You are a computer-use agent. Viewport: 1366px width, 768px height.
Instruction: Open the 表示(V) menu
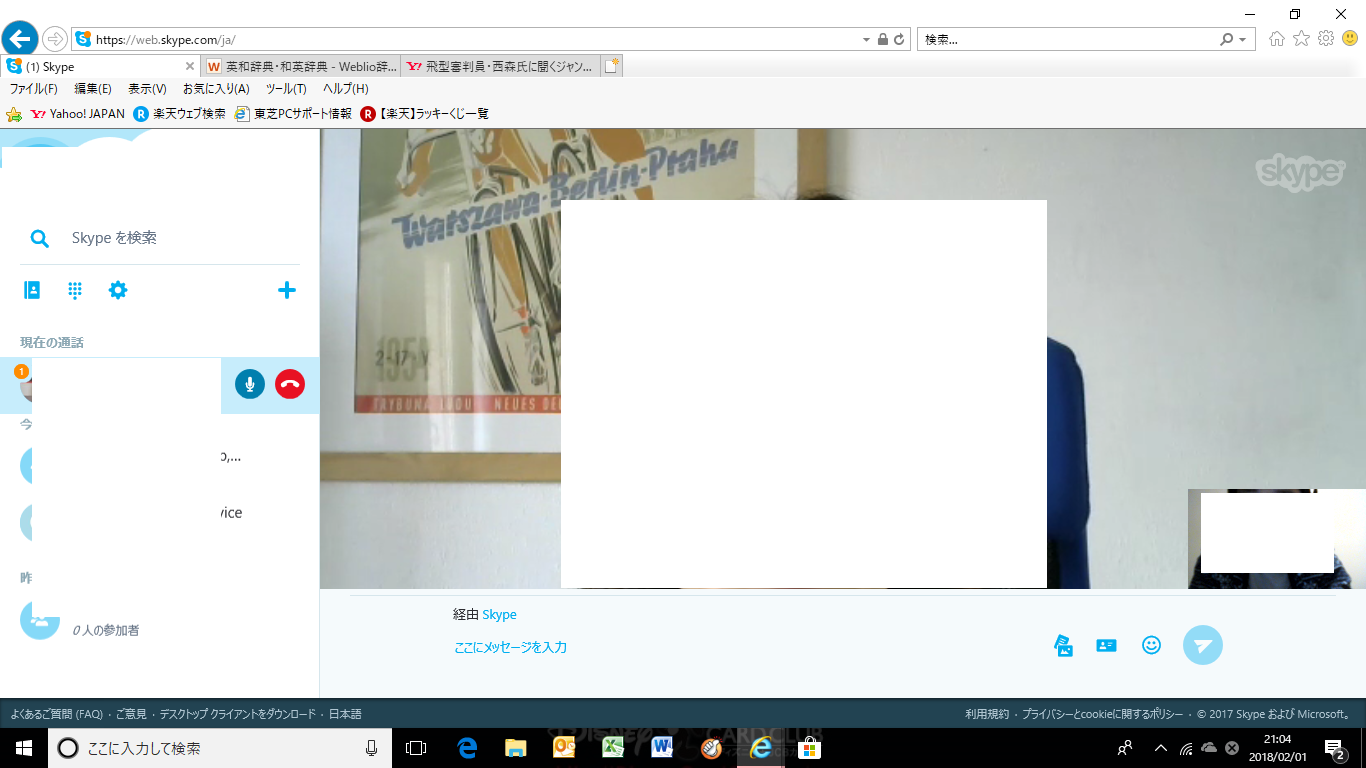(147, 89)
